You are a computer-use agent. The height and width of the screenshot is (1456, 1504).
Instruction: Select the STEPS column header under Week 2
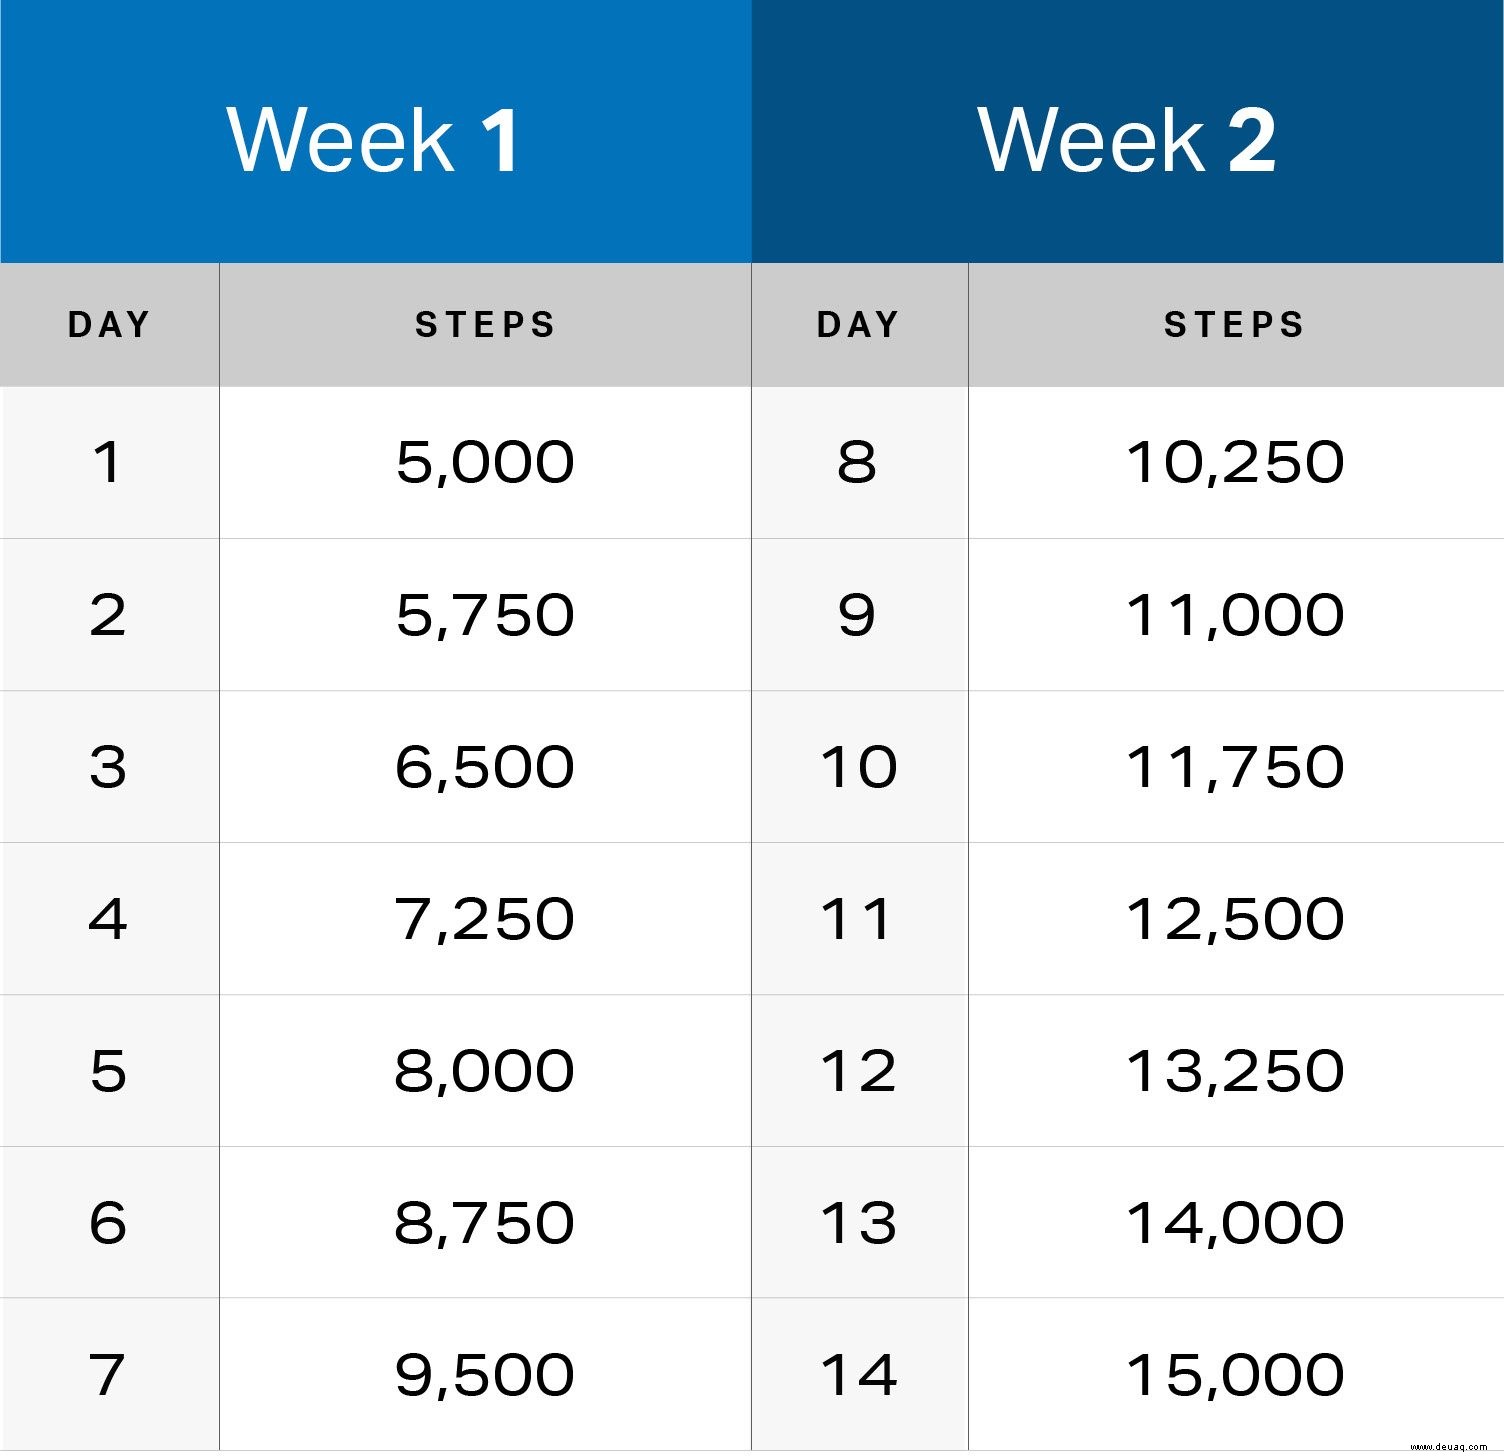1236,325
